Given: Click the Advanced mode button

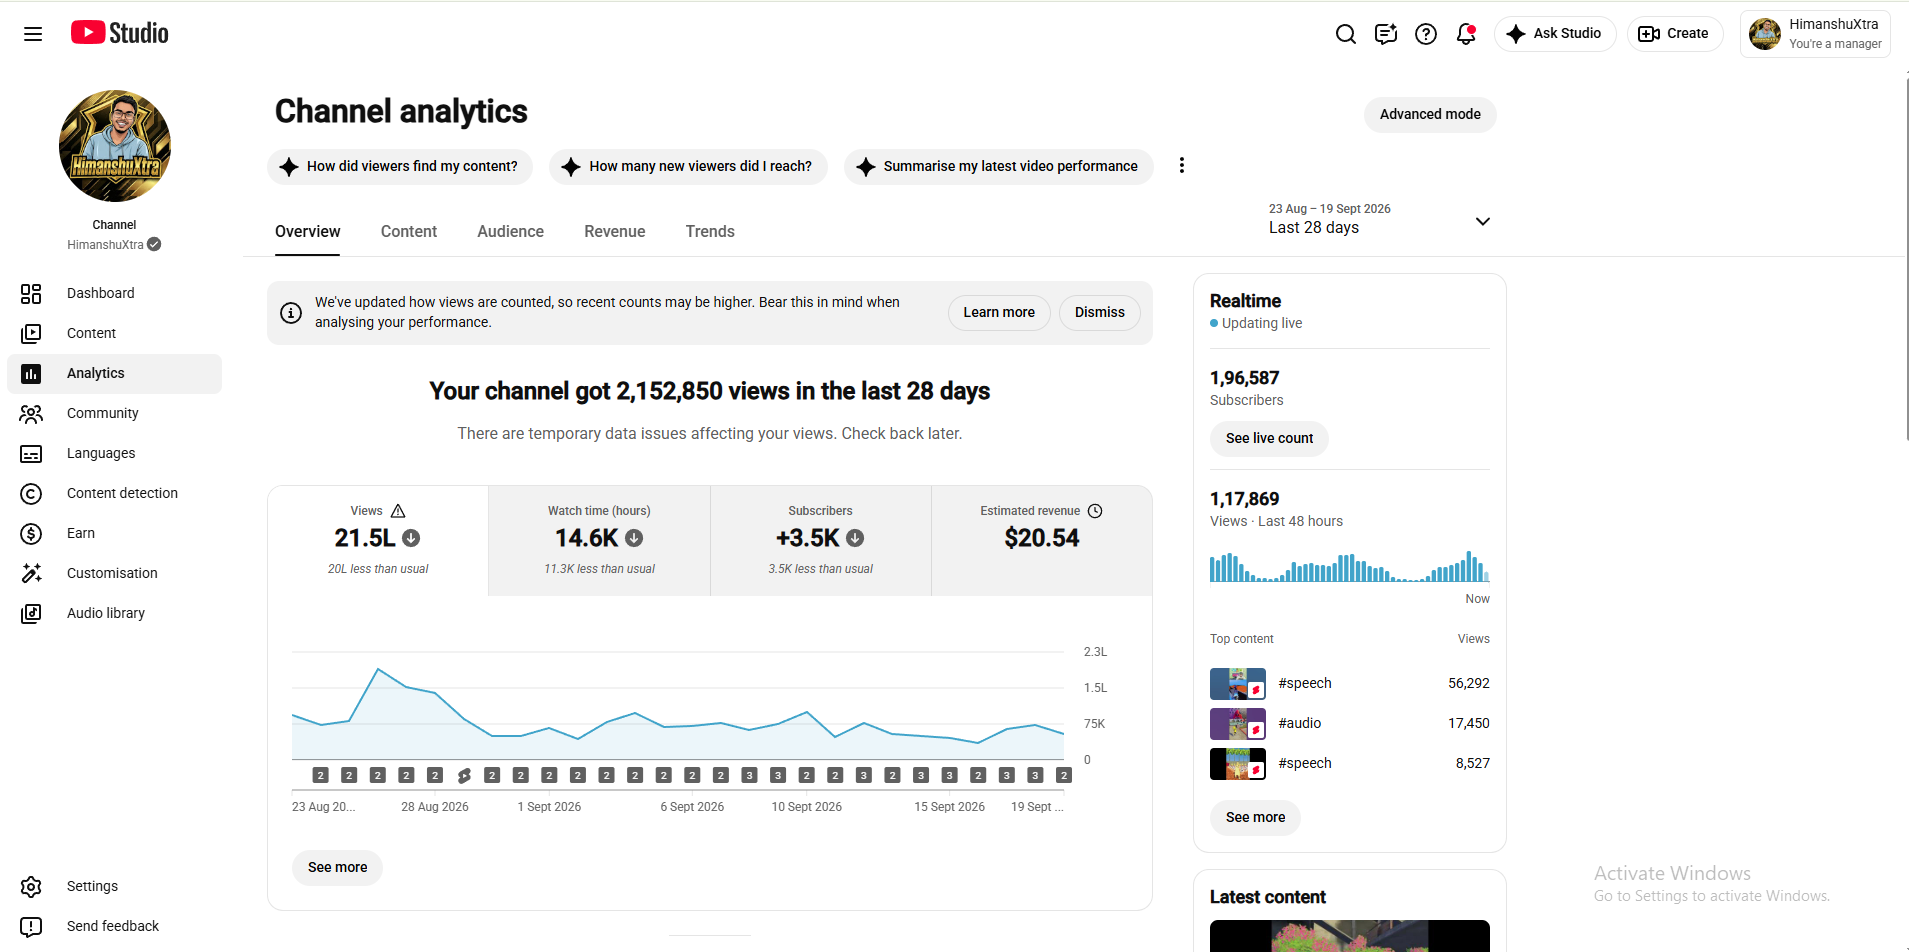Looking at the screenshot, I should click(1430, 115).
